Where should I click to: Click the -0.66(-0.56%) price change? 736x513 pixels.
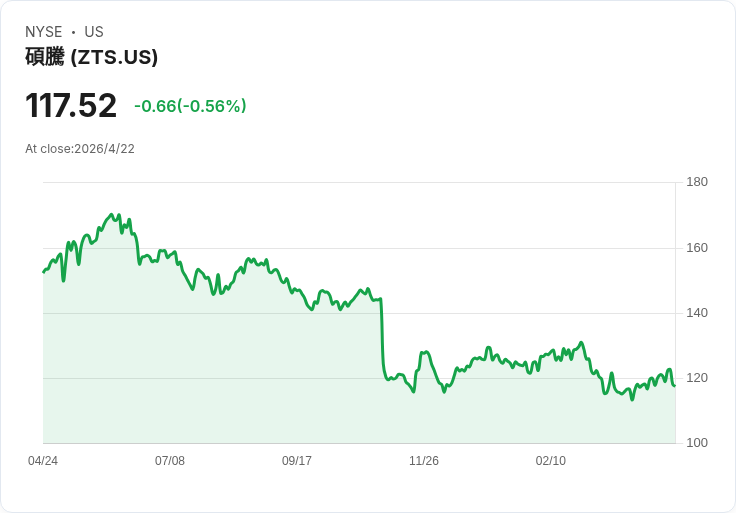point(190,106)
